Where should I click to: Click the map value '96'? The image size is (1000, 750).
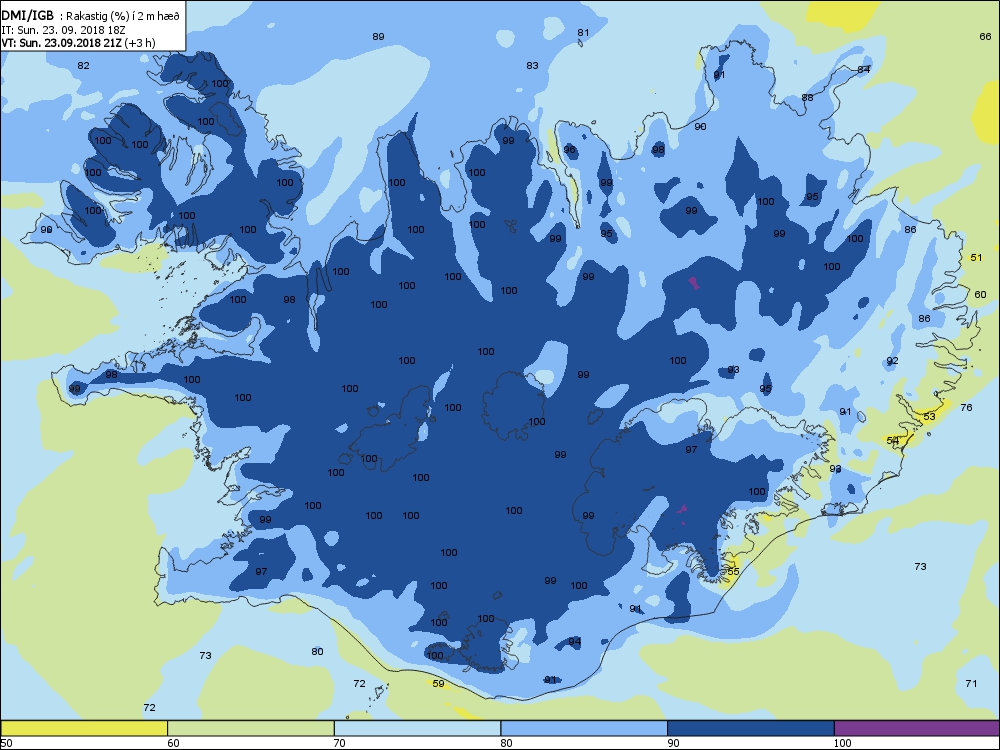point(570,150)
